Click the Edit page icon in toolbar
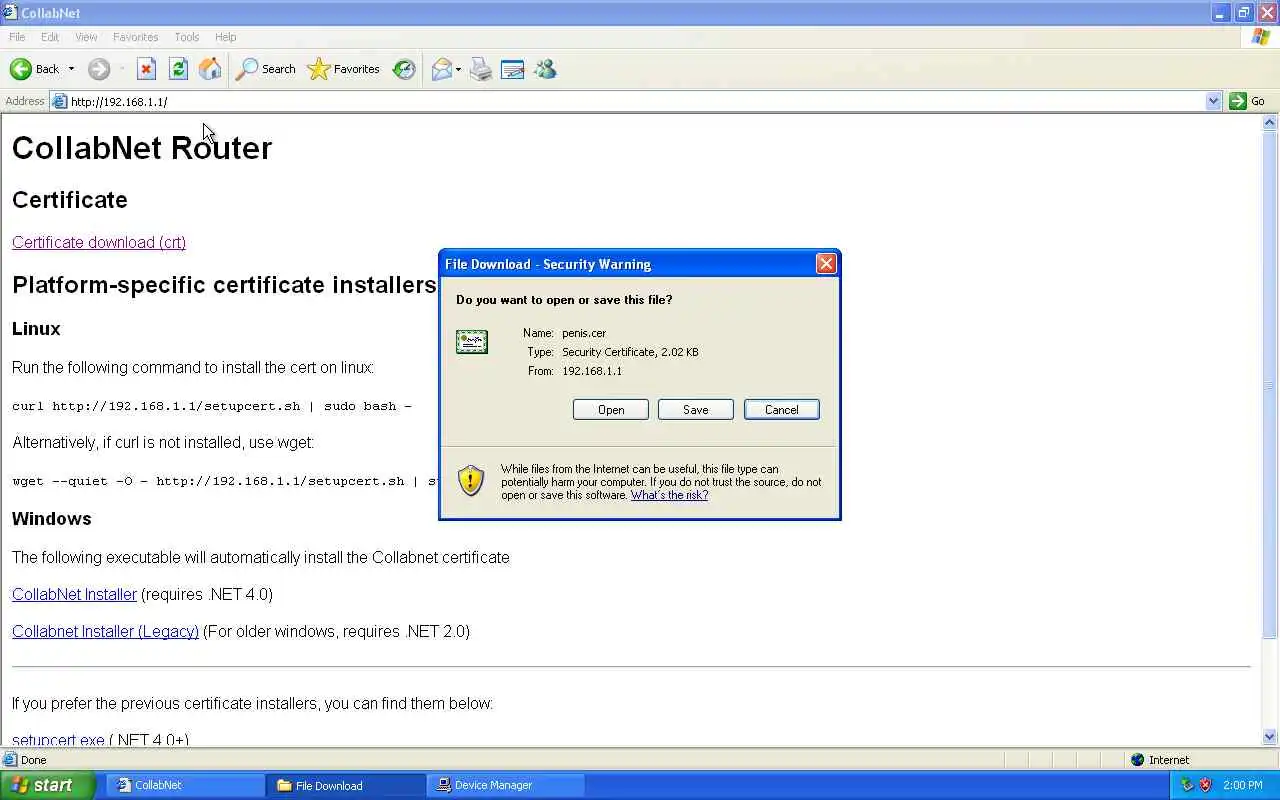The height and width of the screenshot is (800, 1280). tap(513, 69)
